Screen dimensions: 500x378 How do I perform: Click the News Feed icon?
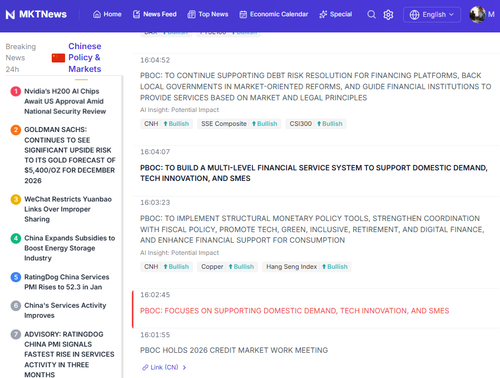coord(136,14)
